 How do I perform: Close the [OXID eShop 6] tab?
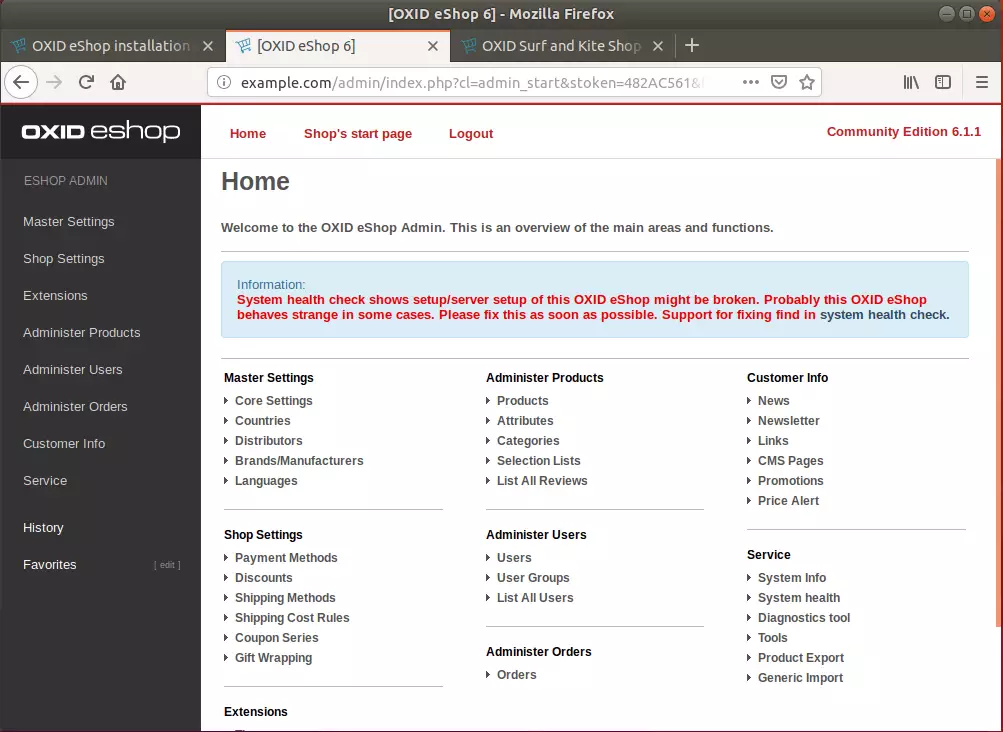point(433,46)
